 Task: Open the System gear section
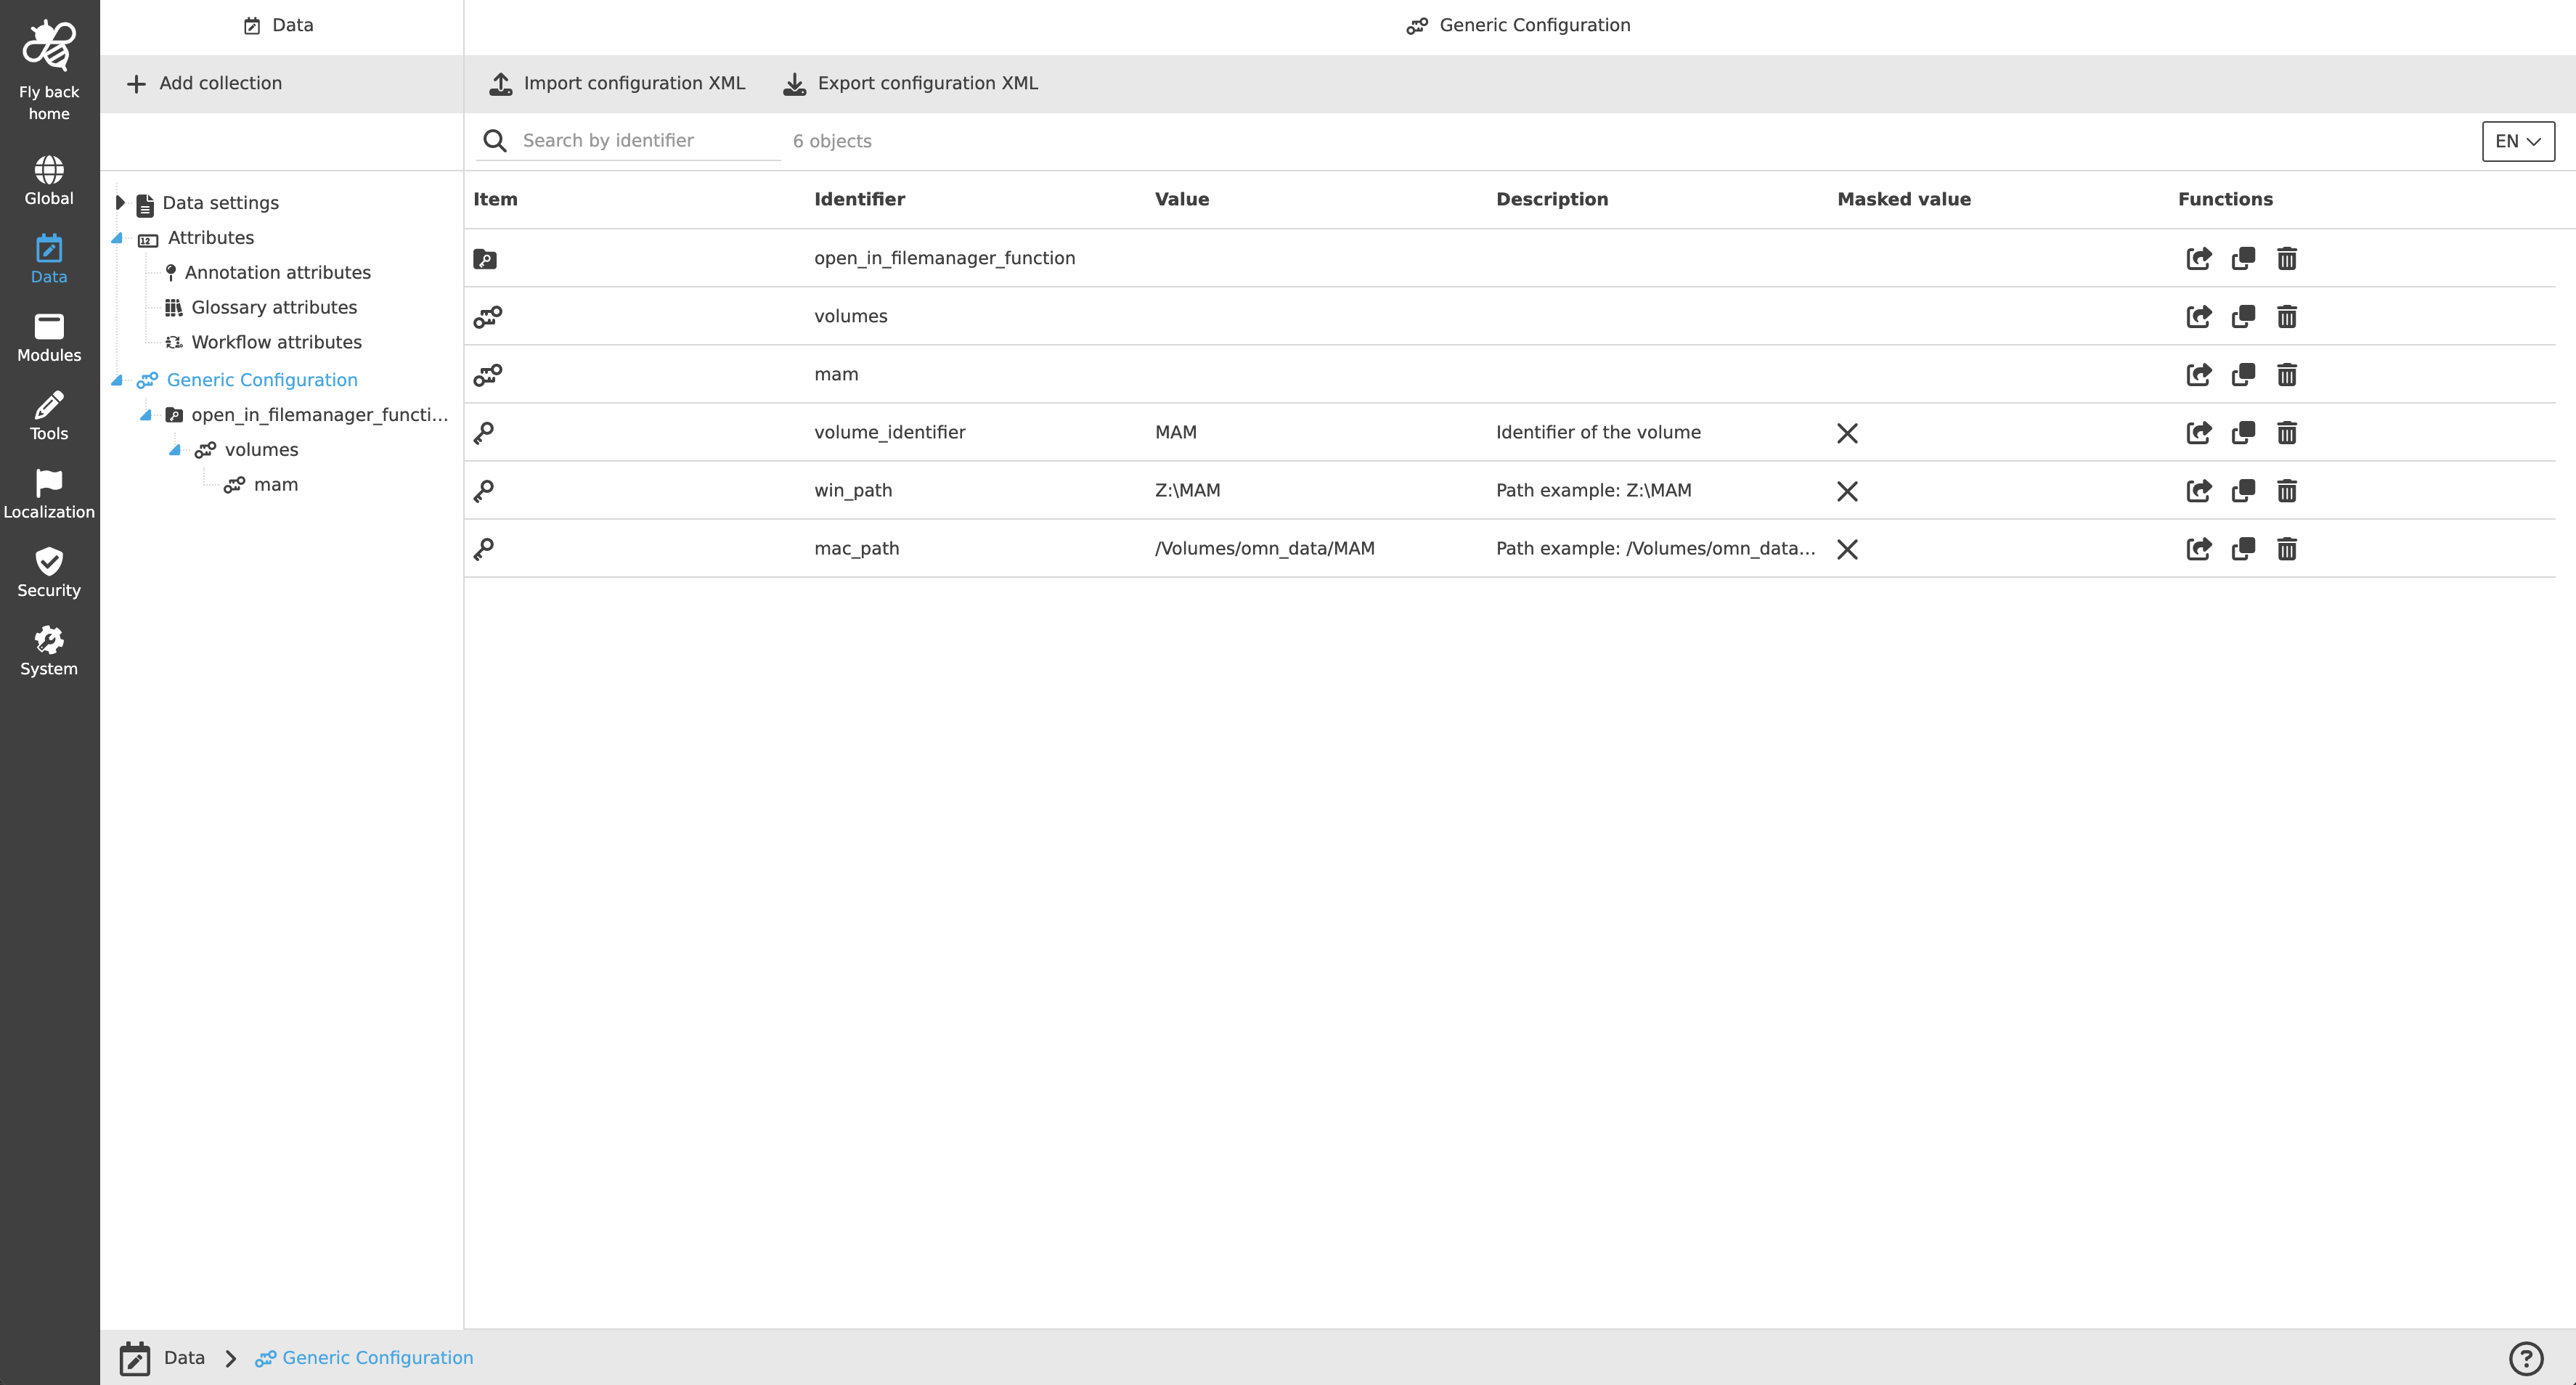[x=48, y=640]
